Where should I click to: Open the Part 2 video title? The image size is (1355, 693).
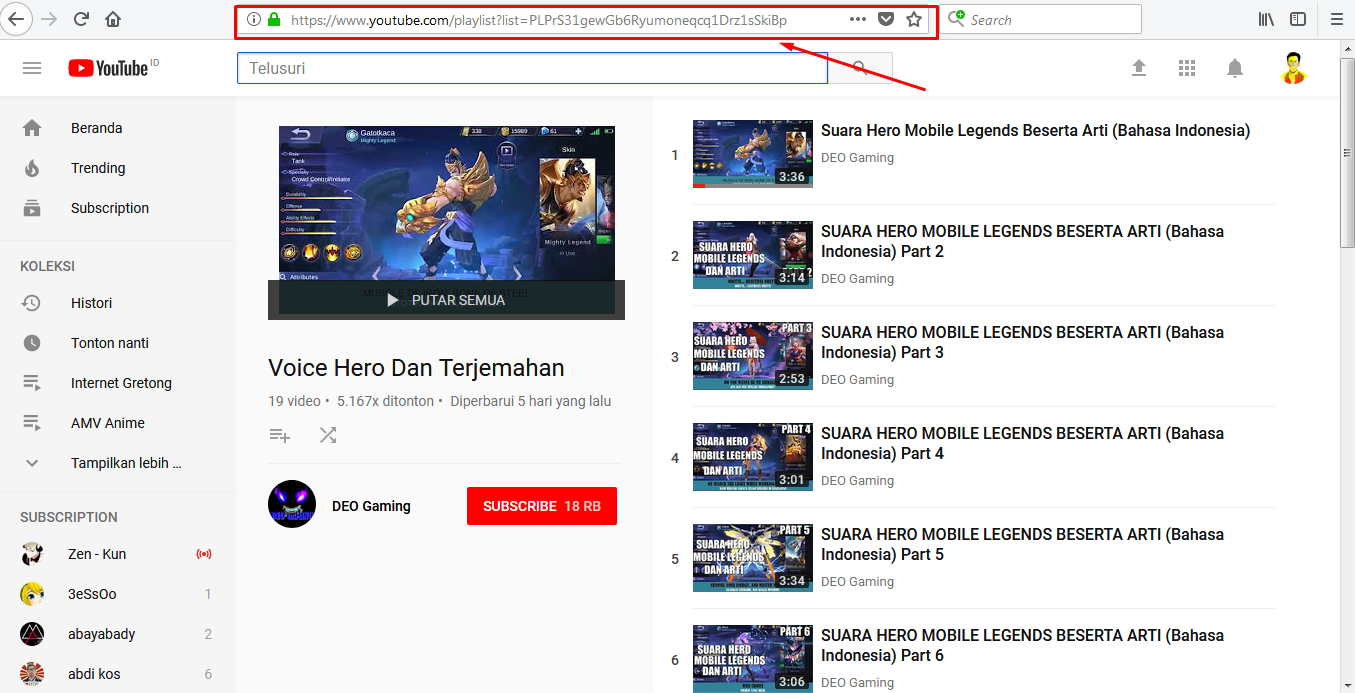pos(1022,241)
